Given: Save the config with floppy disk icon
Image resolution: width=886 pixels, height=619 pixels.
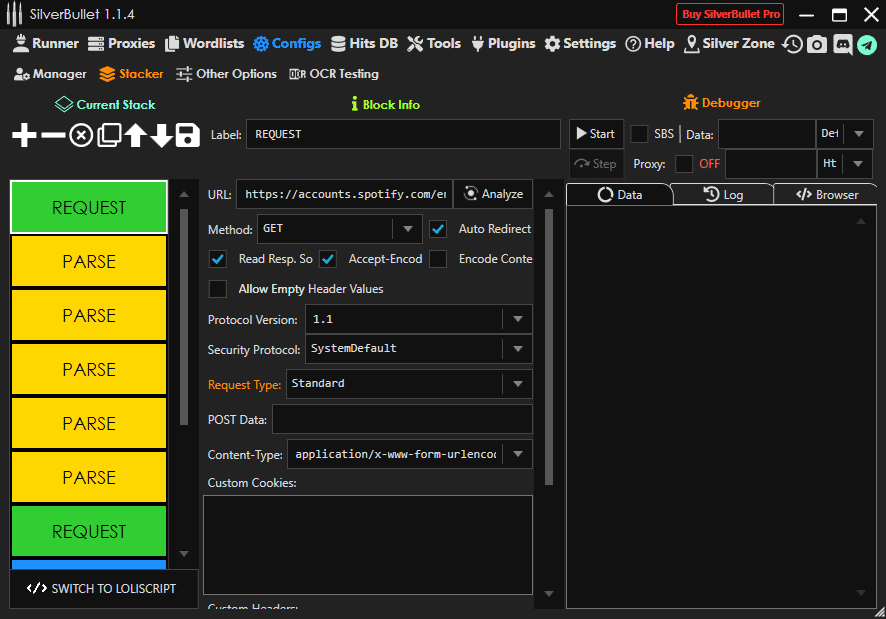Looking at the screenshot, I should coord(187,135).
